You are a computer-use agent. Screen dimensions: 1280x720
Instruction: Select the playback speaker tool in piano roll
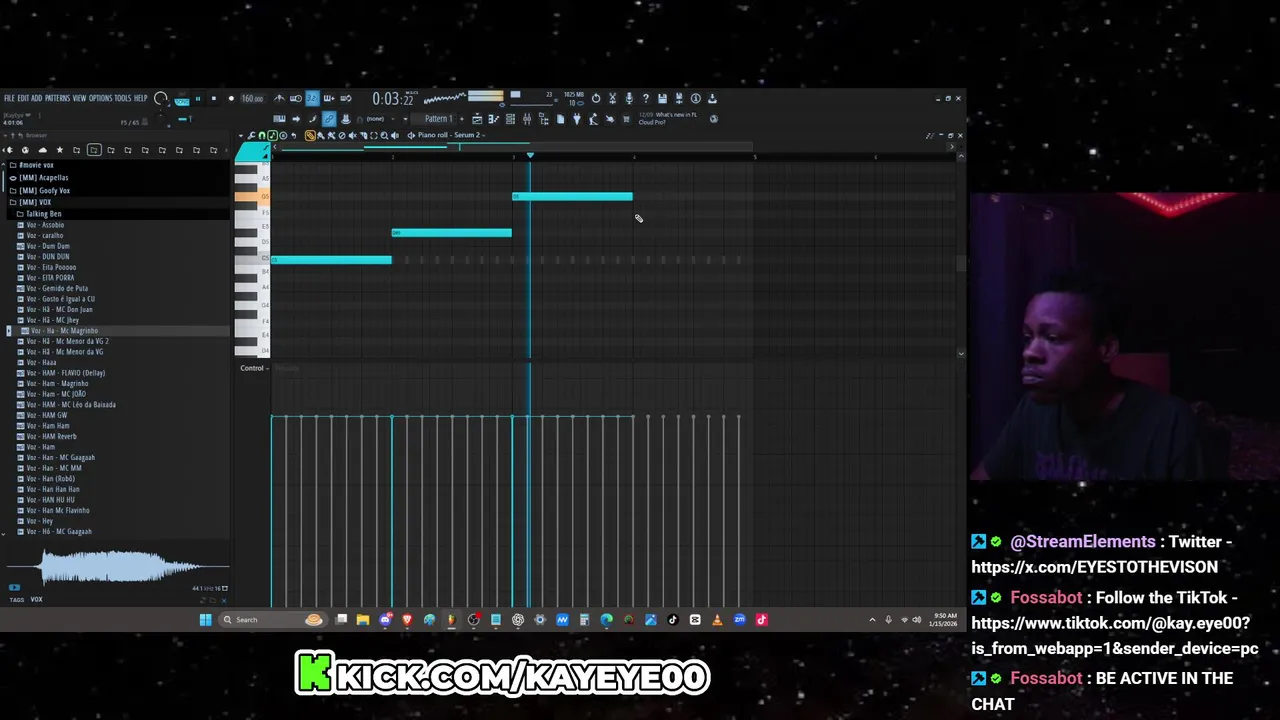tap(394, 135)
